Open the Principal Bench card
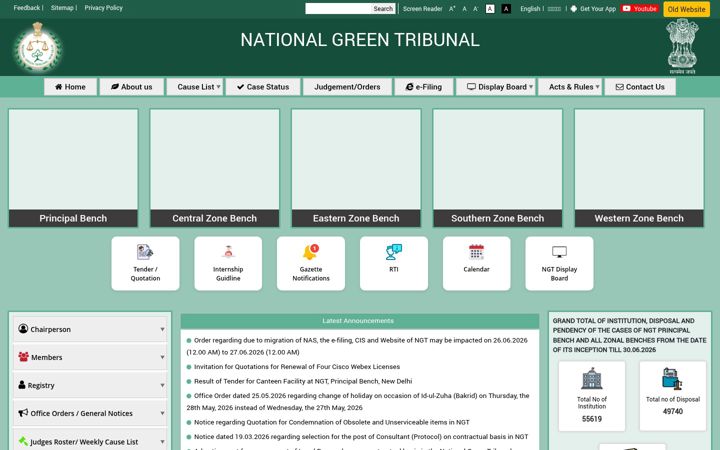Image resolution: width=720 pixels, height=450 pixels. [73, 168]
